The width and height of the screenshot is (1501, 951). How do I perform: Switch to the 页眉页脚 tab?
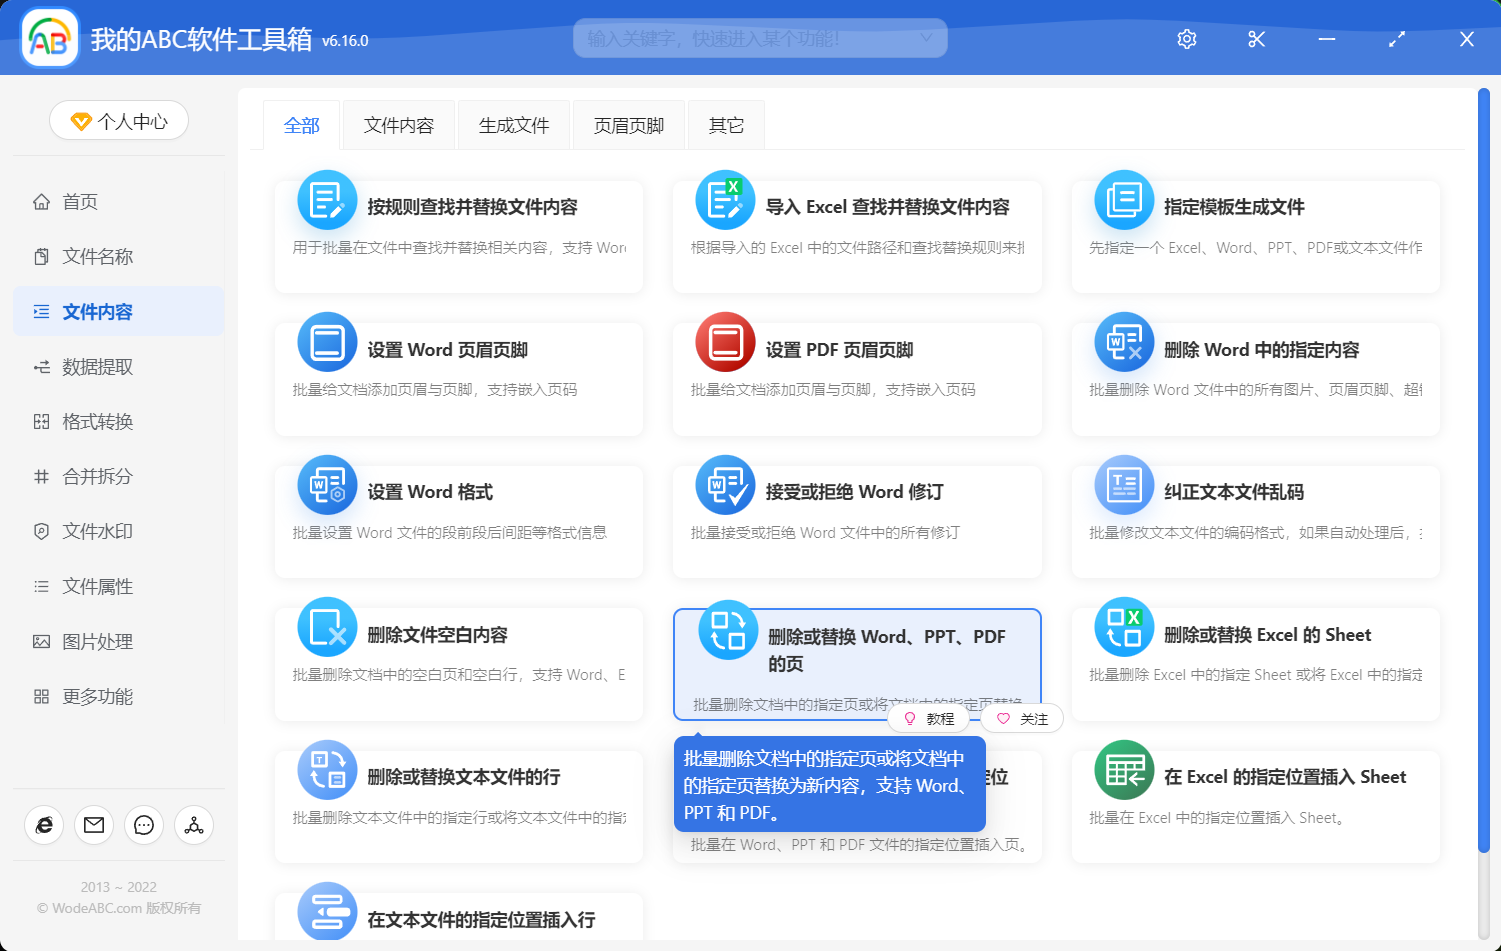pos(628,124)
